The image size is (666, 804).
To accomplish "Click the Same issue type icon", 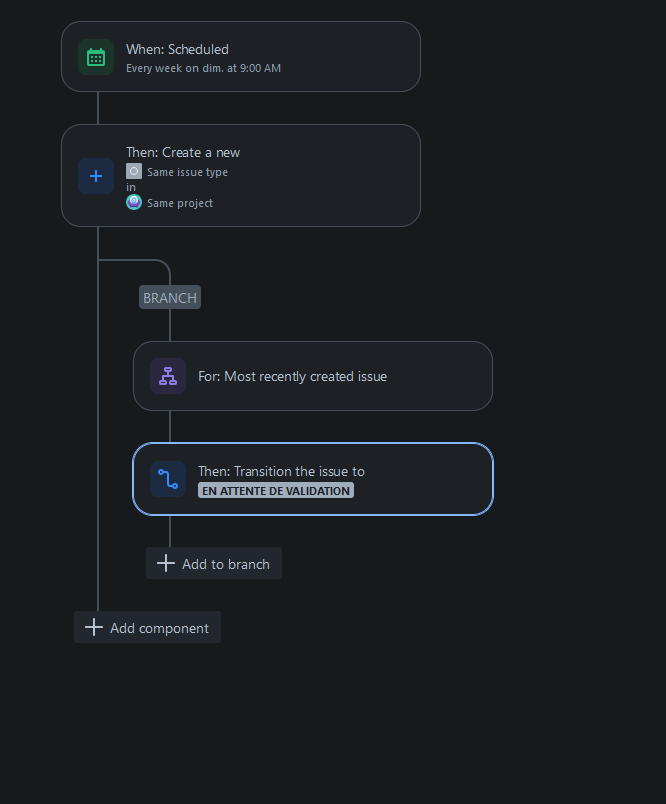I will coord(134,170).
